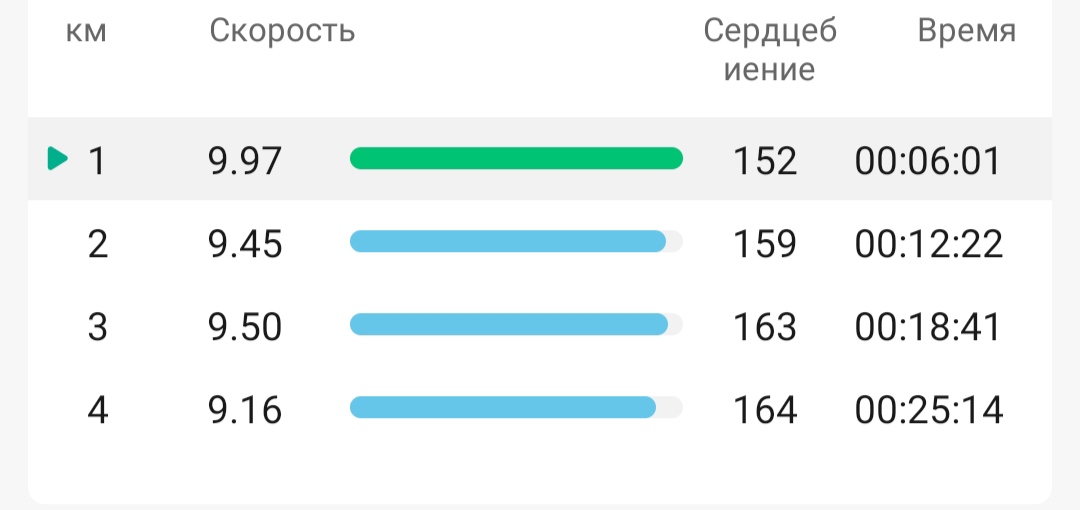
Task: Click heart rate value 164
Action: [x=765, y=410]
